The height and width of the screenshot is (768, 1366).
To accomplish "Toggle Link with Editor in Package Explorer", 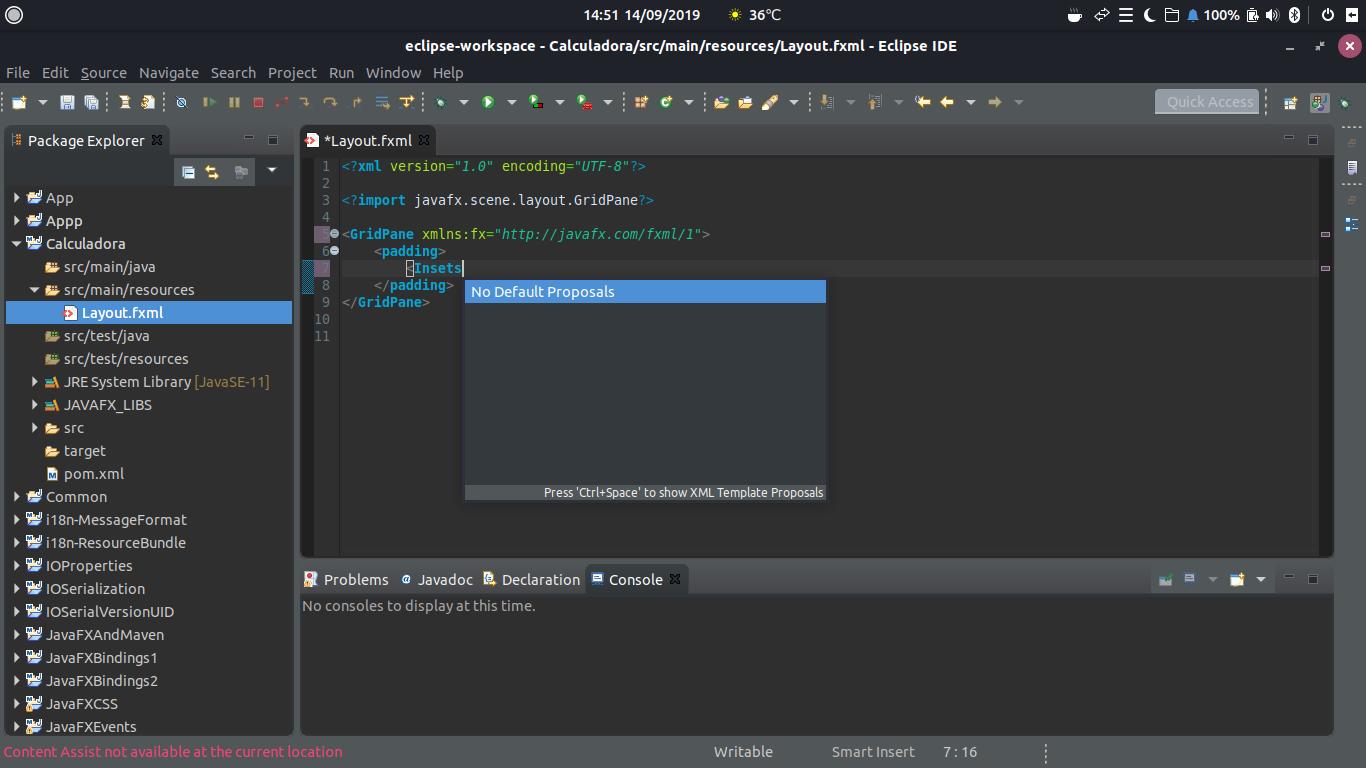I will [212, 172].
